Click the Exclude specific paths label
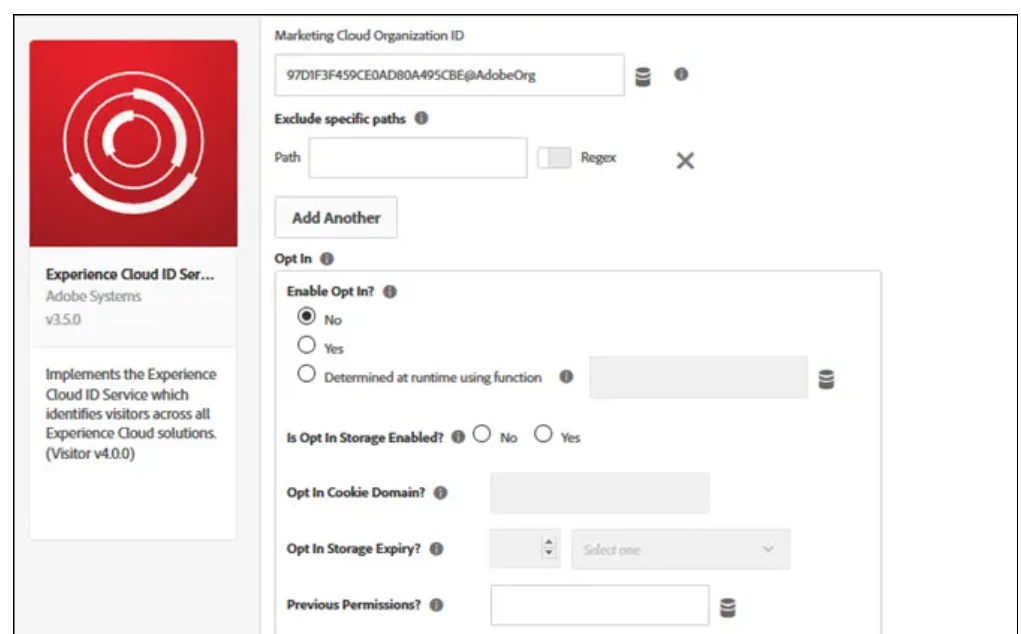1021x634 pixels. coord(340,119)
